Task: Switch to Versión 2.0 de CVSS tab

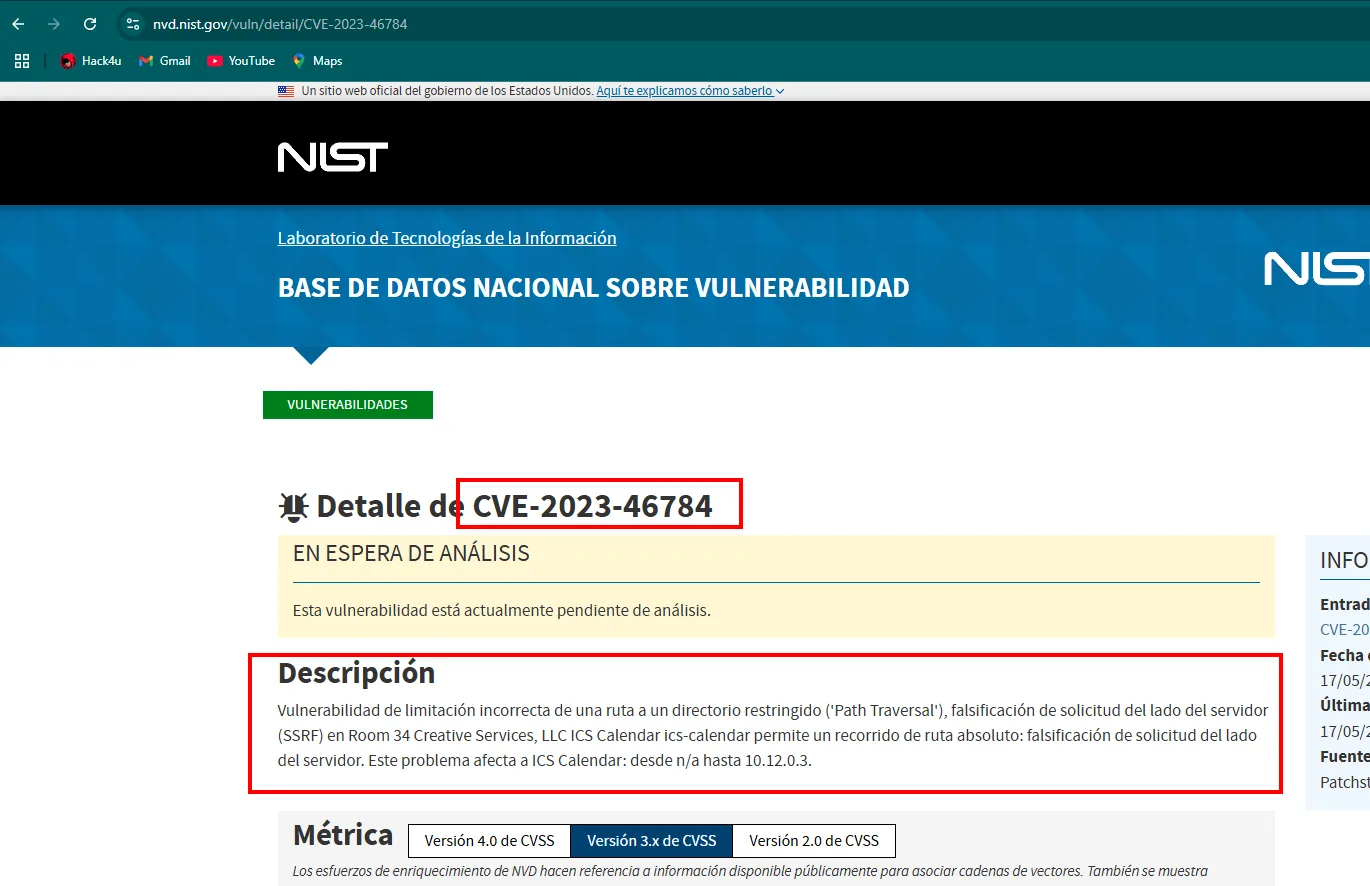Action: click(x=814, y=841)
